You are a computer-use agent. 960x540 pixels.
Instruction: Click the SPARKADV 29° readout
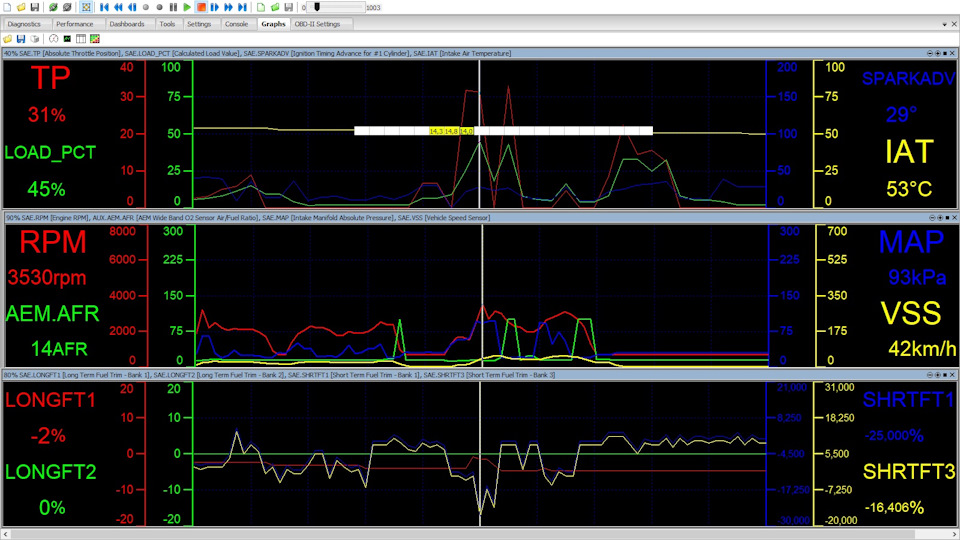pyautogui.click(x=901, y=114)
